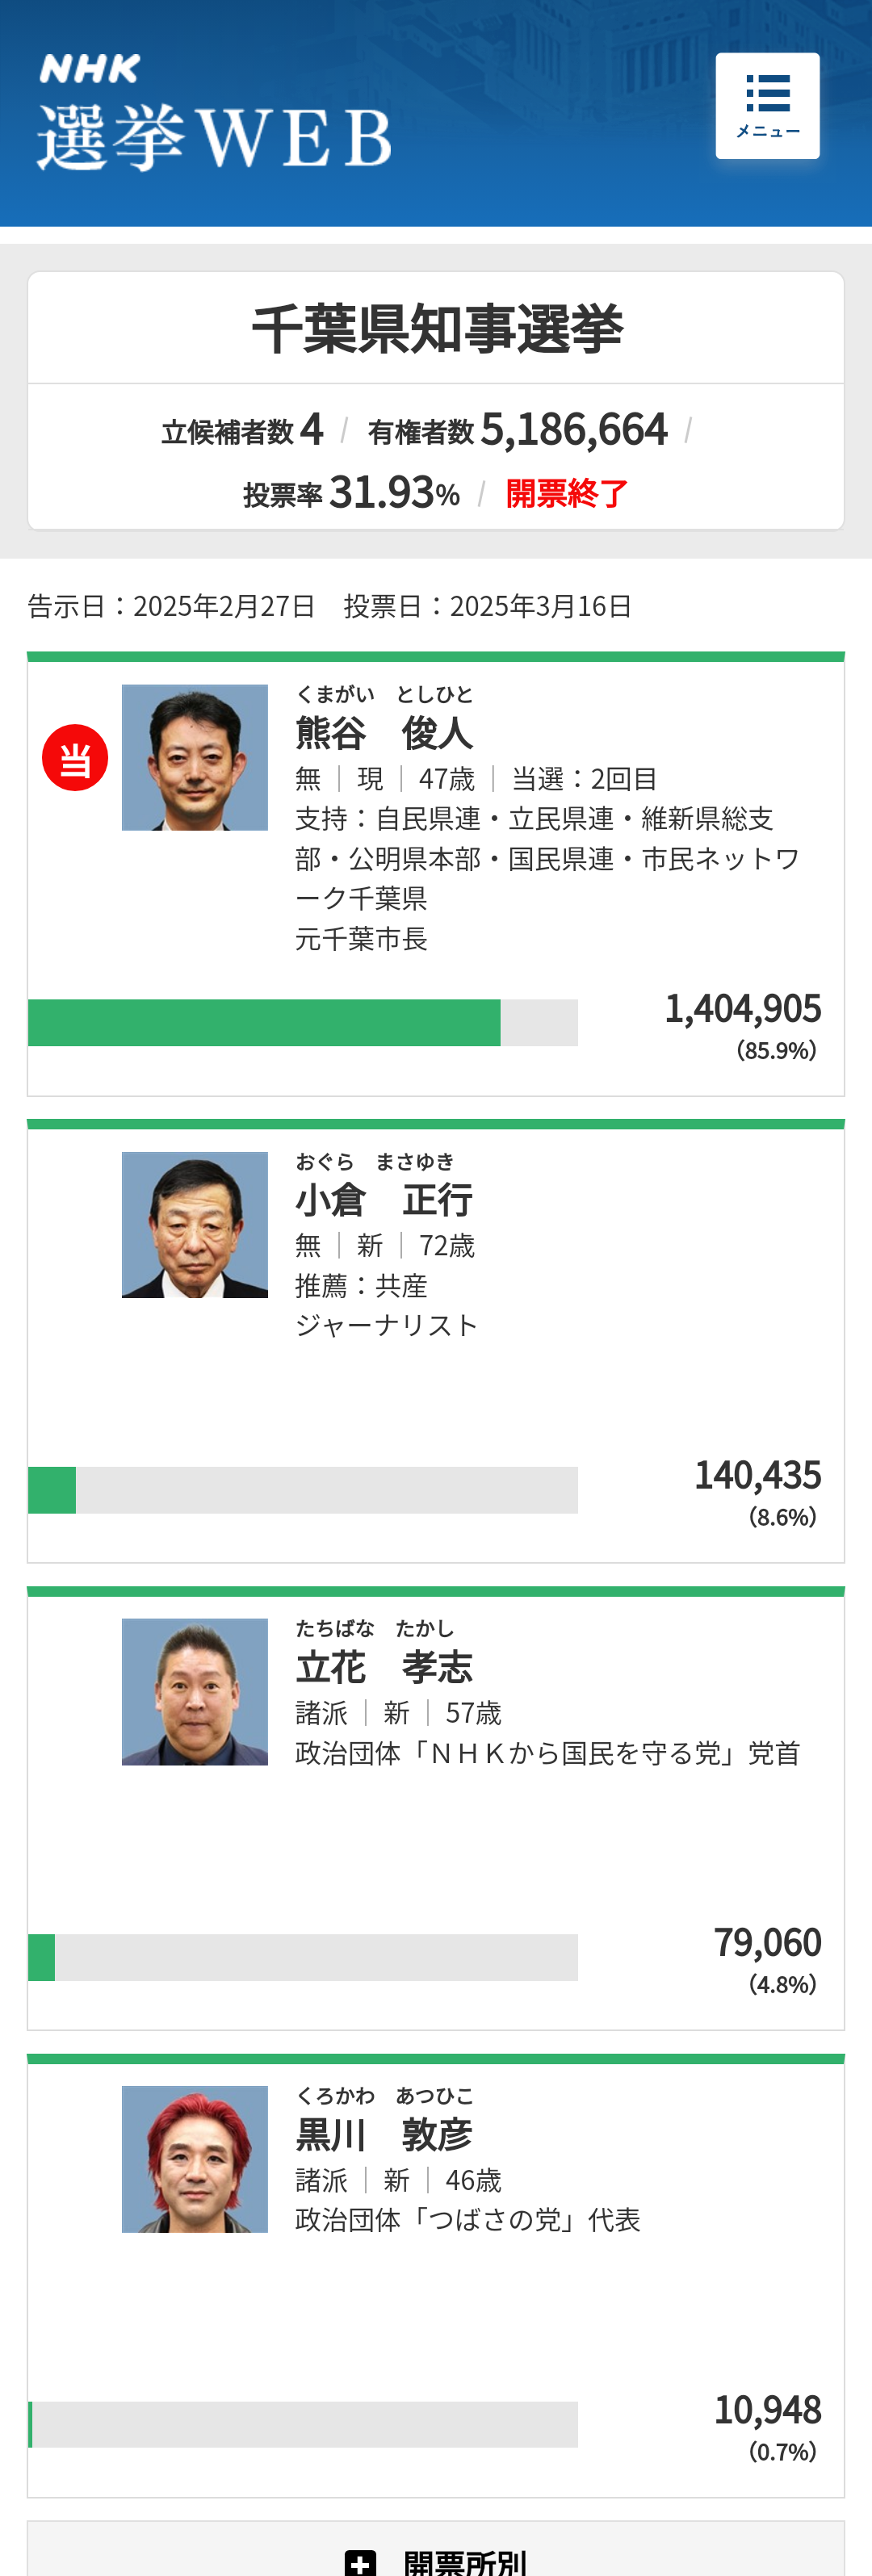Click the candidate name 熊谷 俊人

tap(384, 733)
